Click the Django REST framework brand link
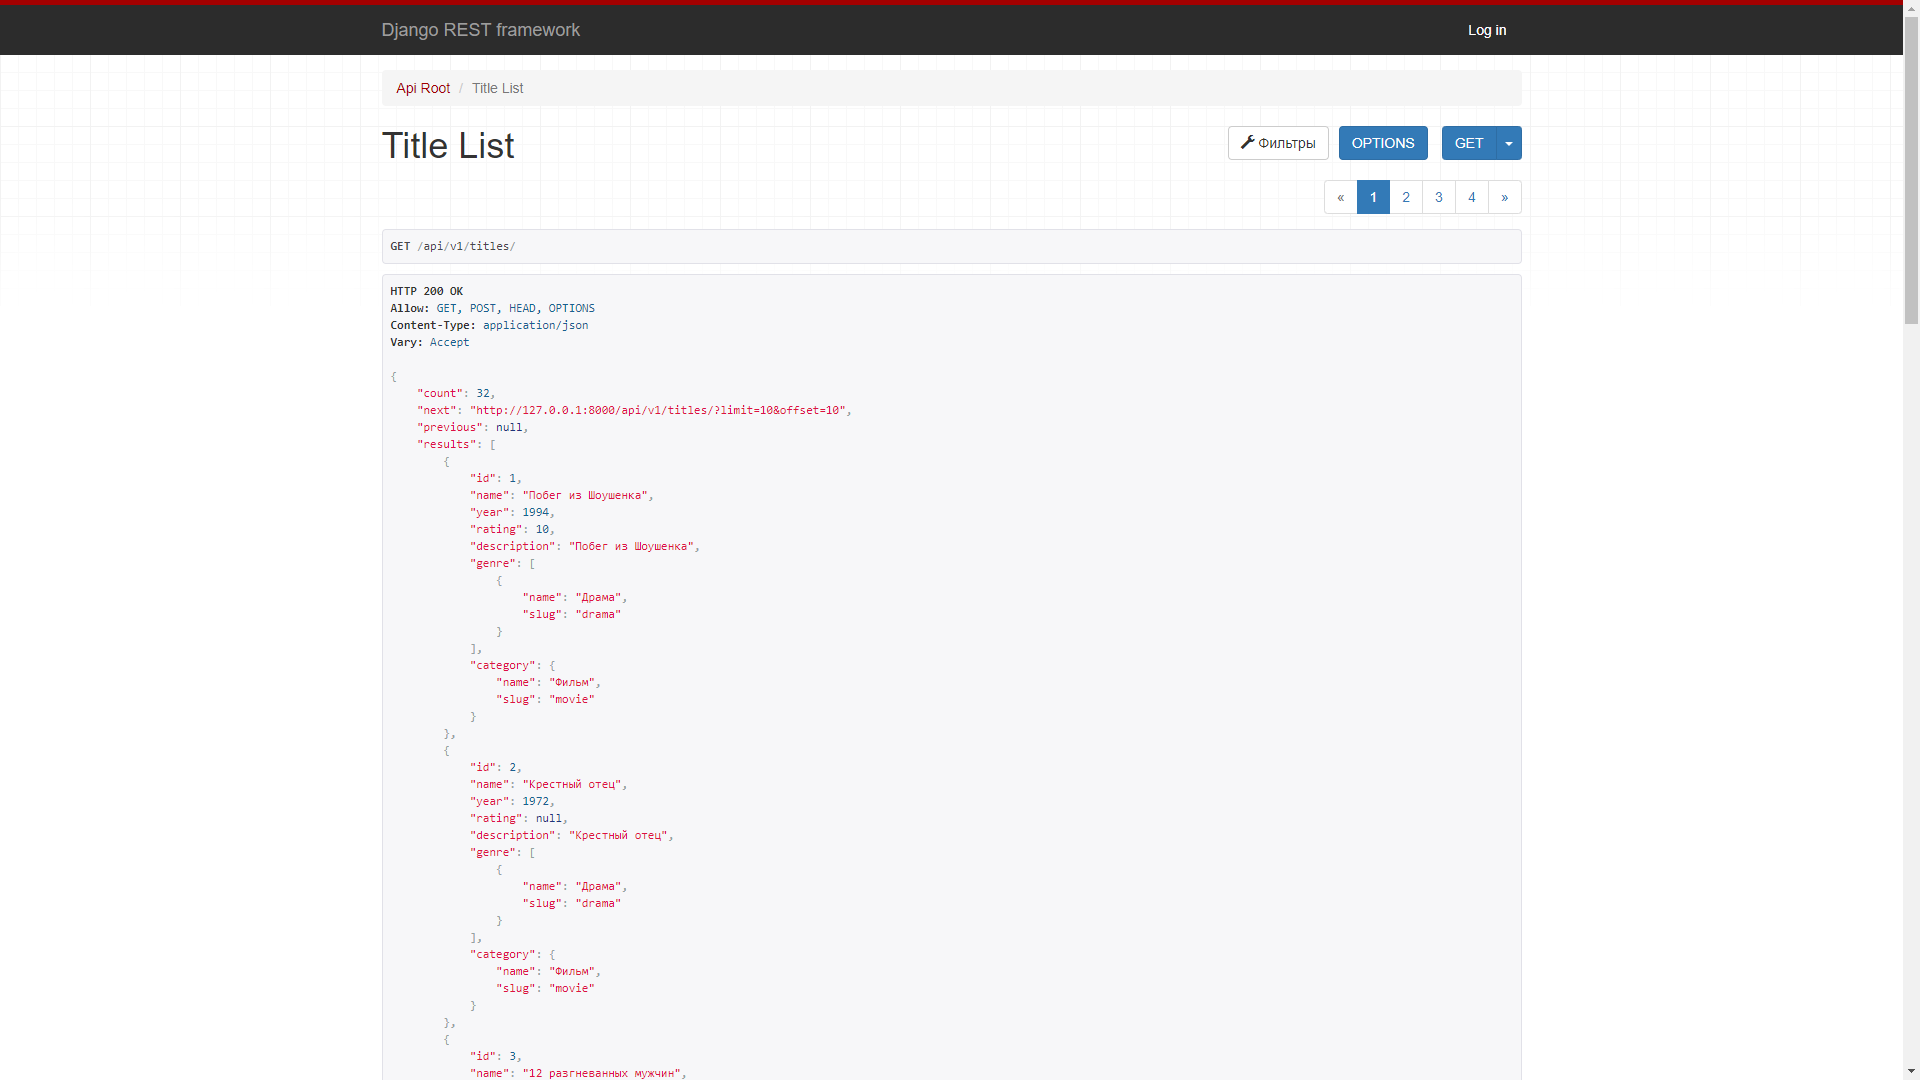 (480, 30)
